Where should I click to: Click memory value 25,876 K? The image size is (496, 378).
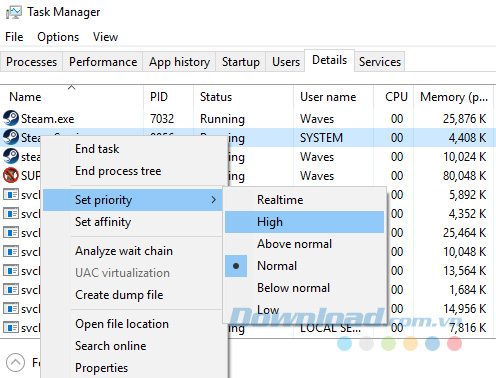click(465, 119)
